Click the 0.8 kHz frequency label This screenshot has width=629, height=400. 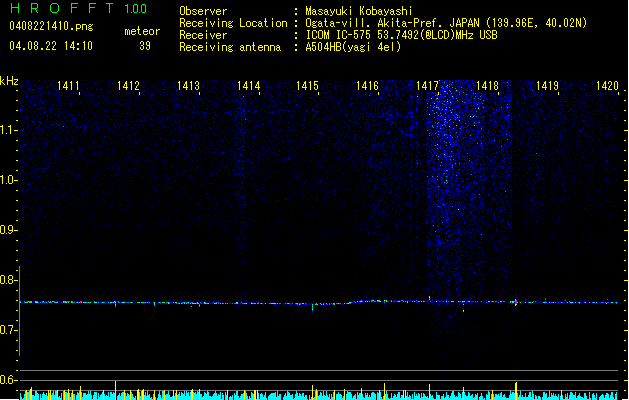[8, 280]
